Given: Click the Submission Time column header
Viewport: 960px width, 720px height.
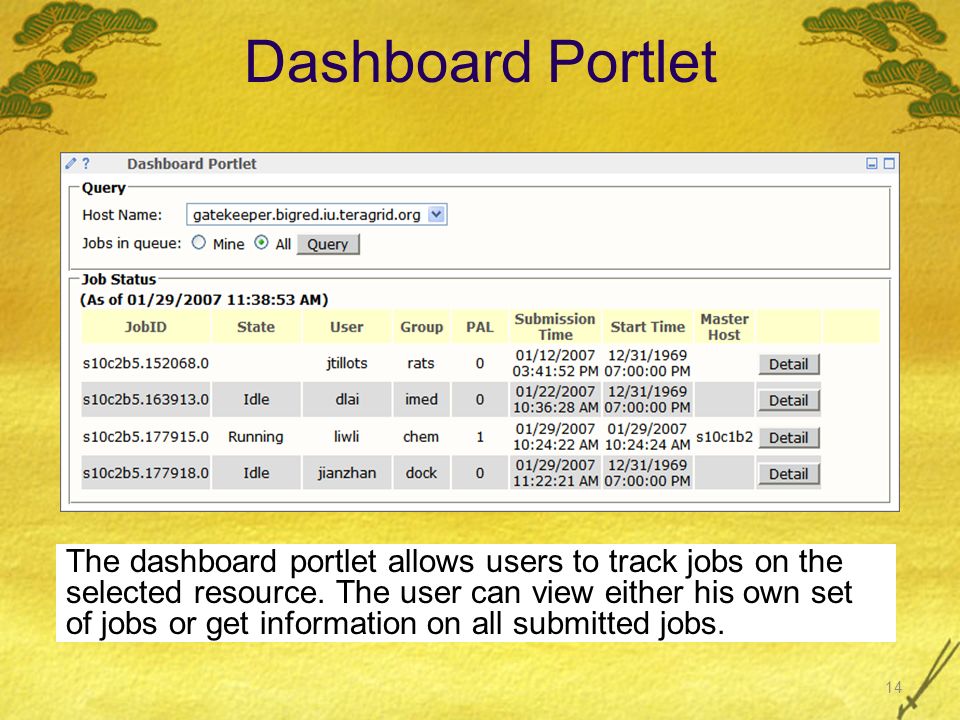Looking at the screenshot, I should coord(555,327).
